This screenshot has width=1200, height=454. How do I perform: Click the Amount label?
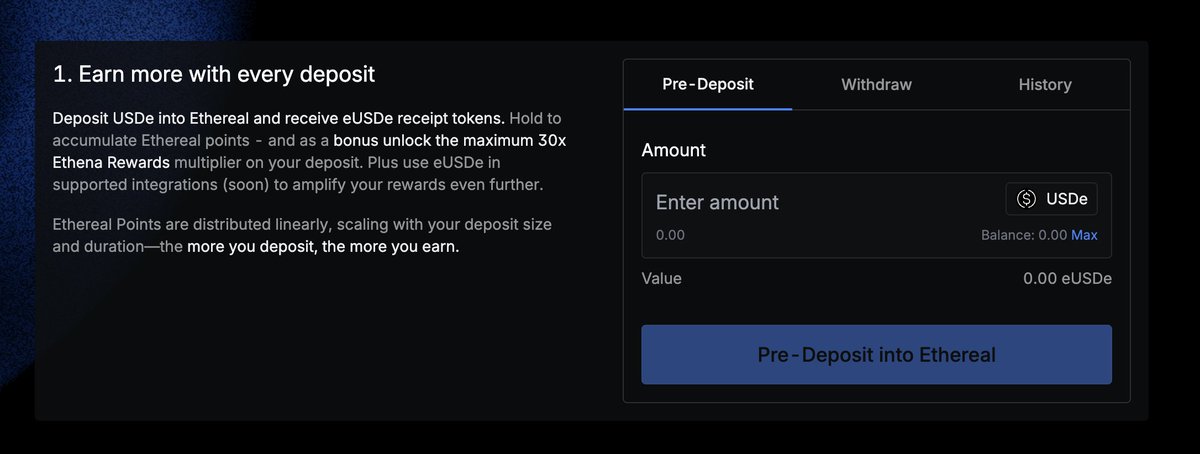pos(673,150)
